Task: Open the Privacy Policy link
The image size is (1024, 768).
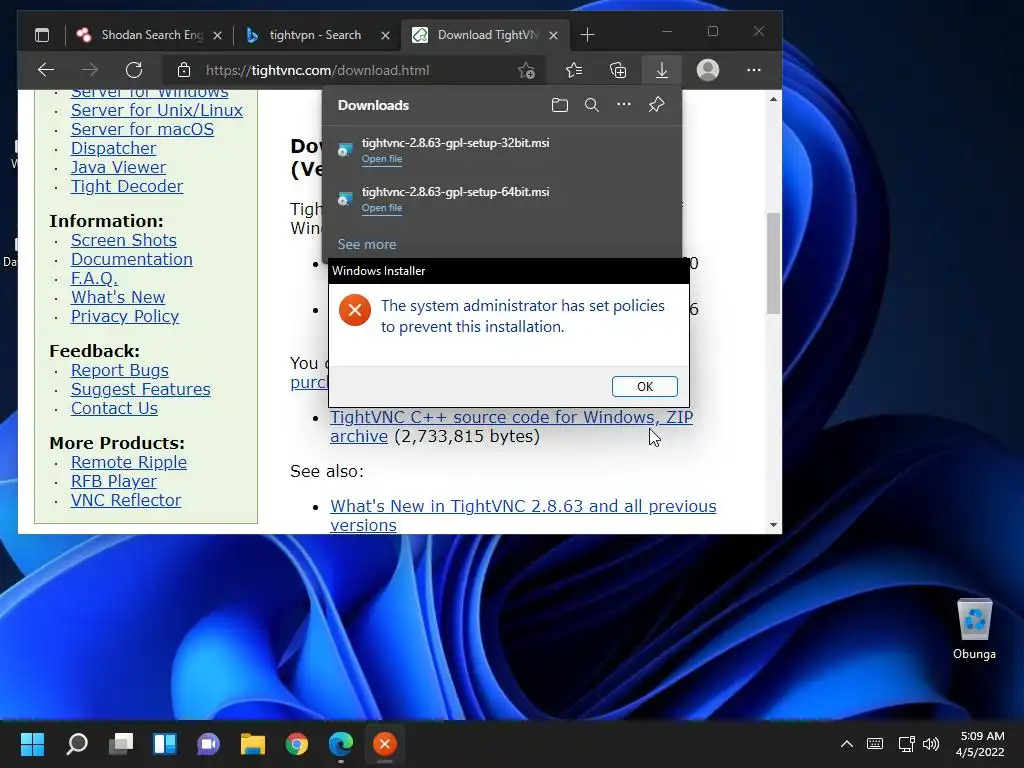Action: [125, 316]
